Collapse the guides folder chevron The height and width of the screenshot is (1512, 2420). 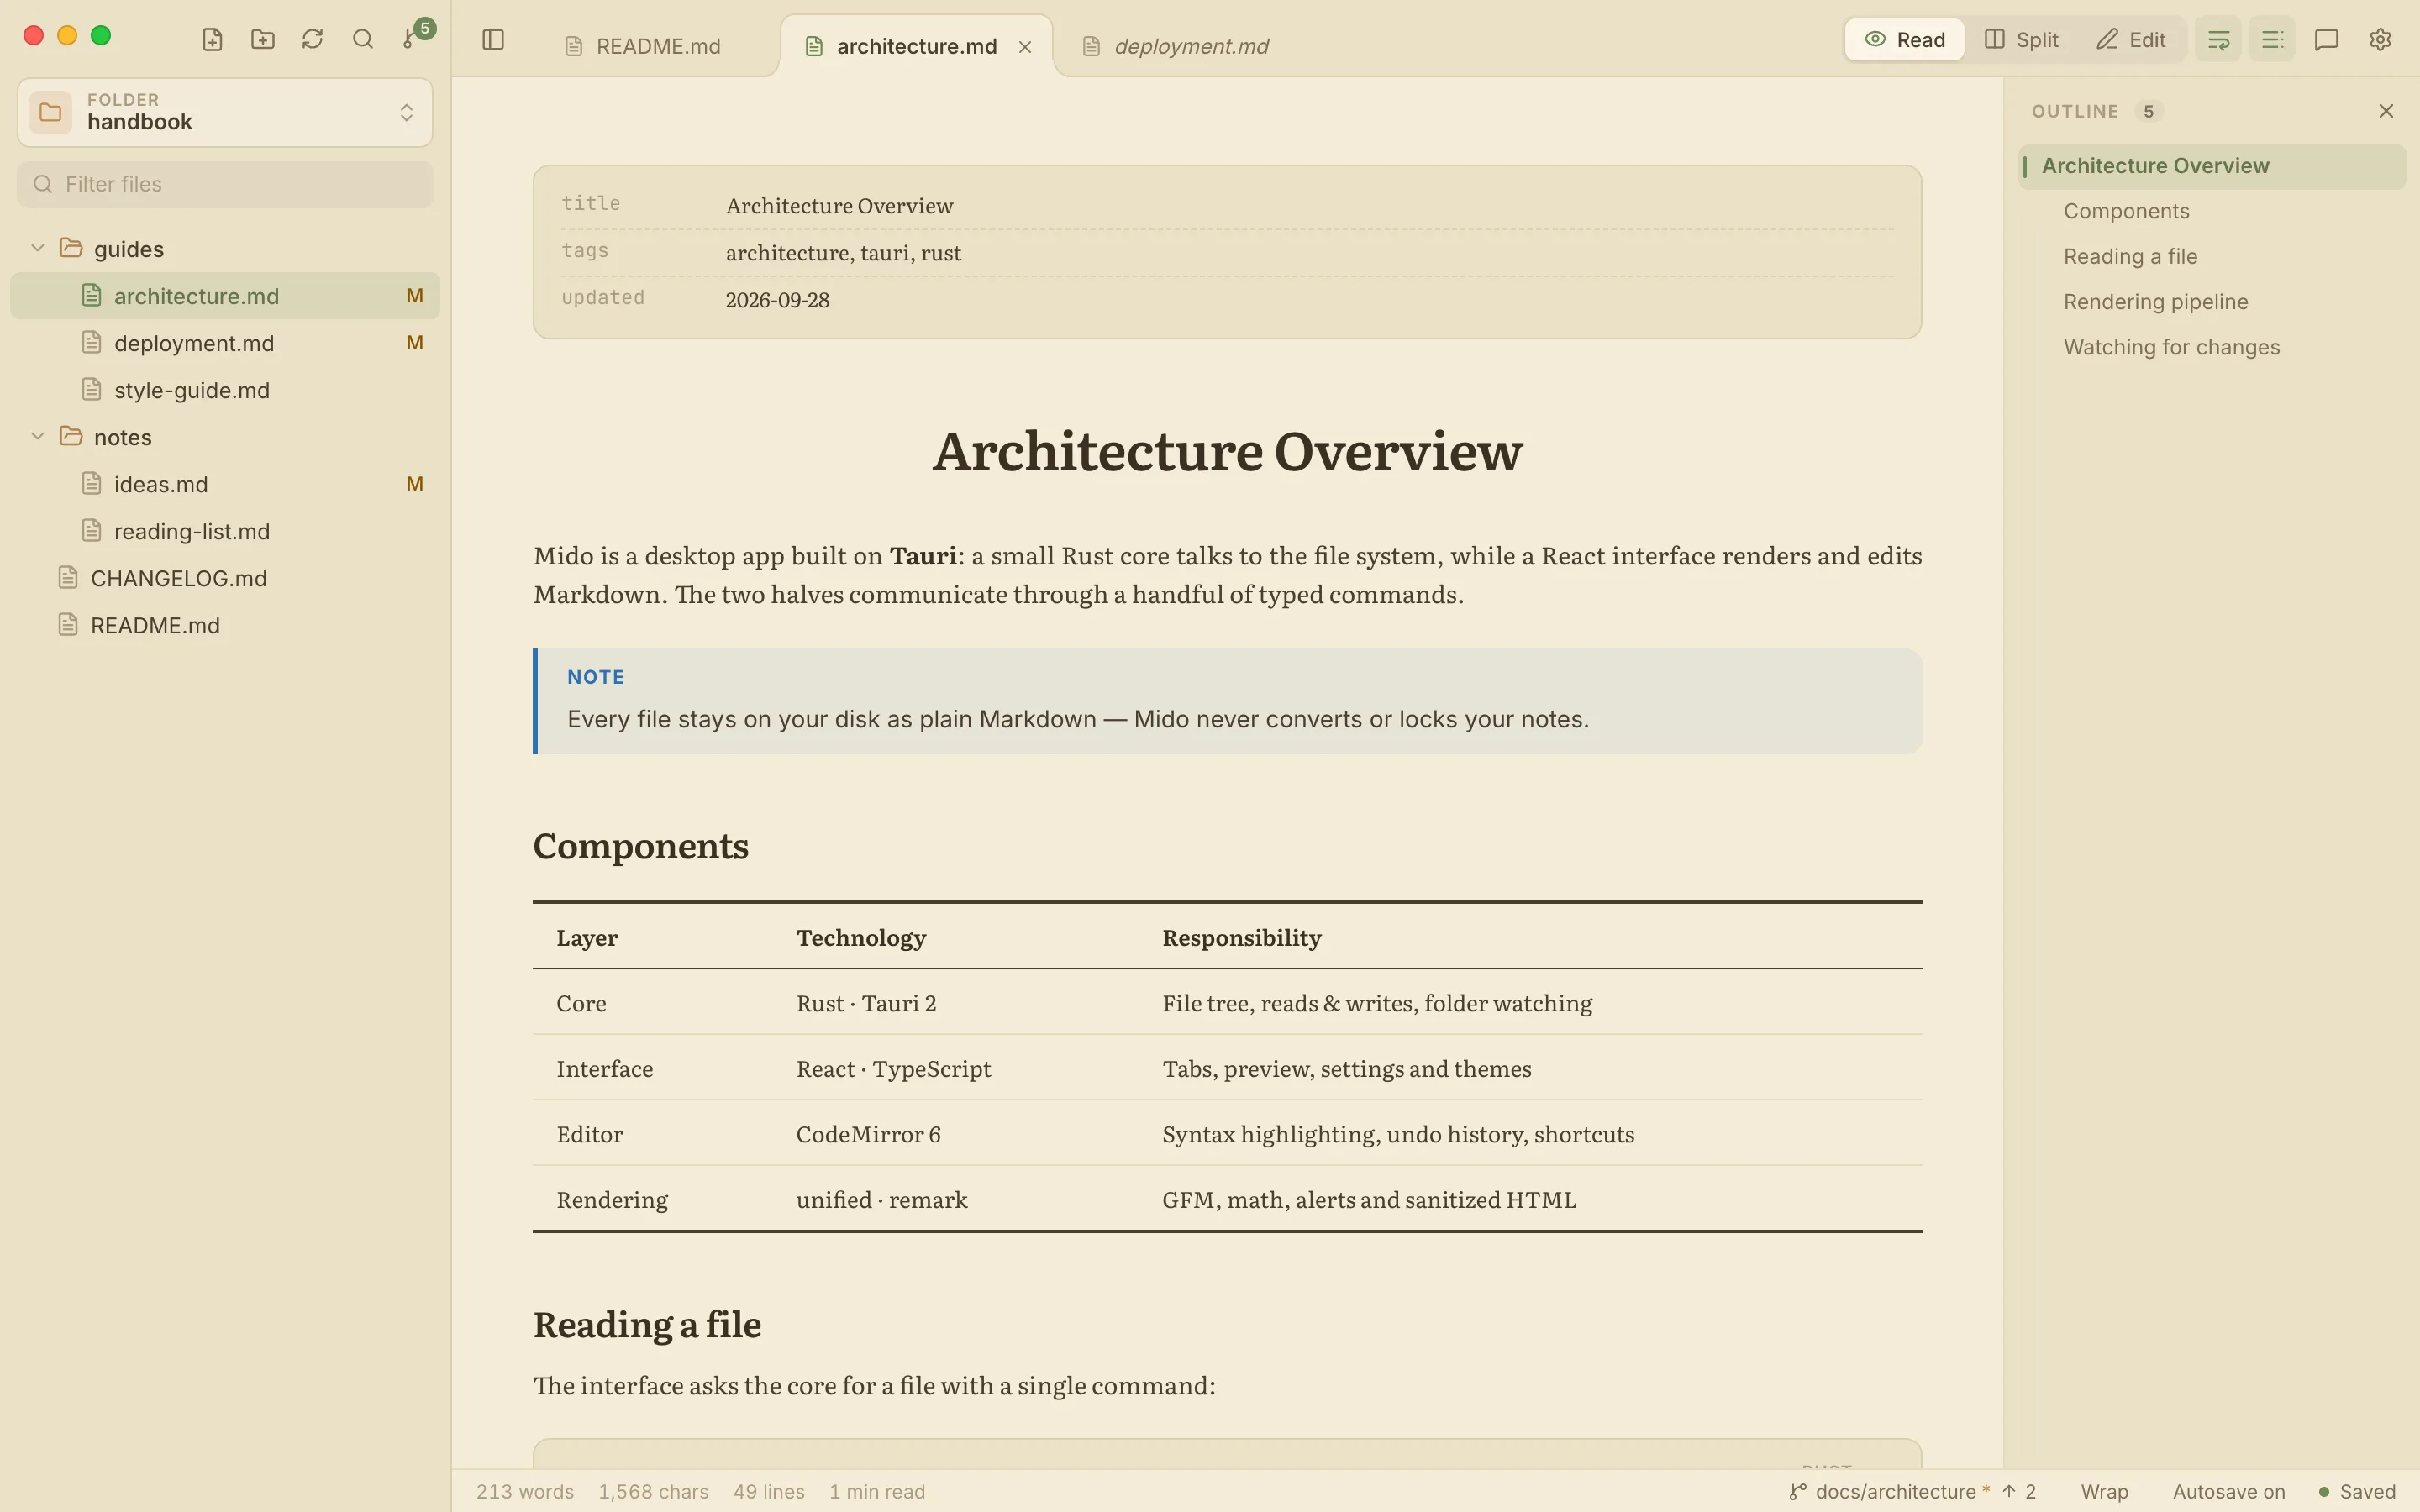click(x=38, y=248)
